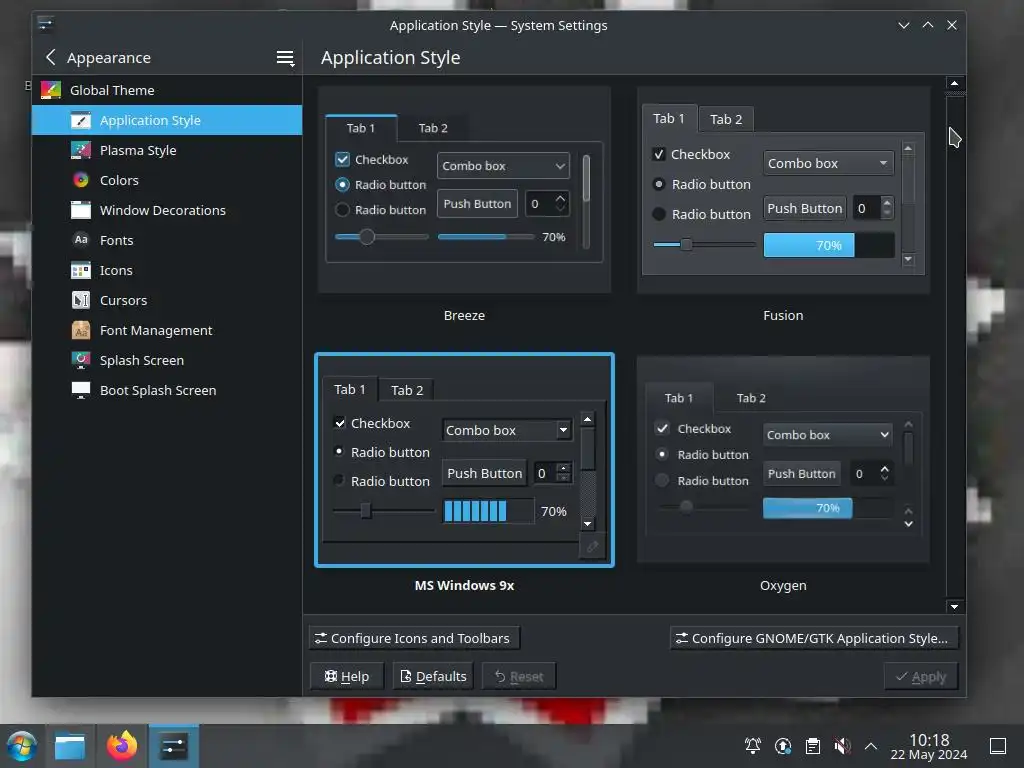This screenshot has height=768, width=1024.
Task: Click Push Button in Fusion preview
Action: (805, 208)
